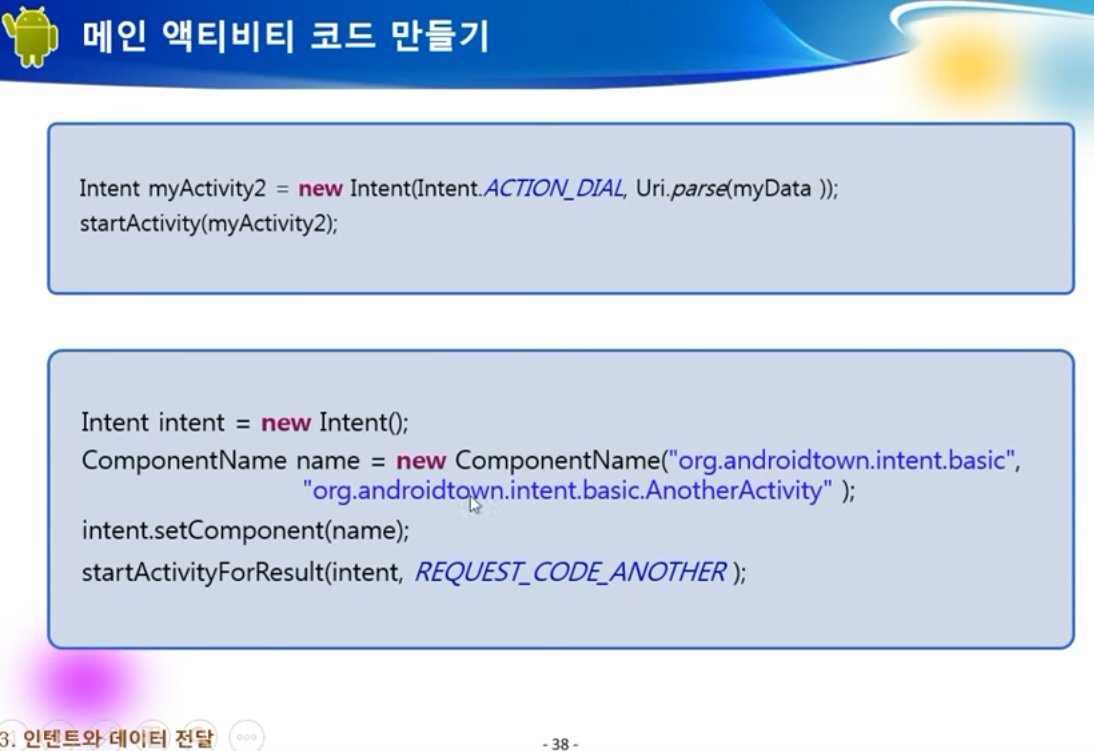1094x751 pixels.
Task: Open the slideshow more options button
Action: pos(246,736)
